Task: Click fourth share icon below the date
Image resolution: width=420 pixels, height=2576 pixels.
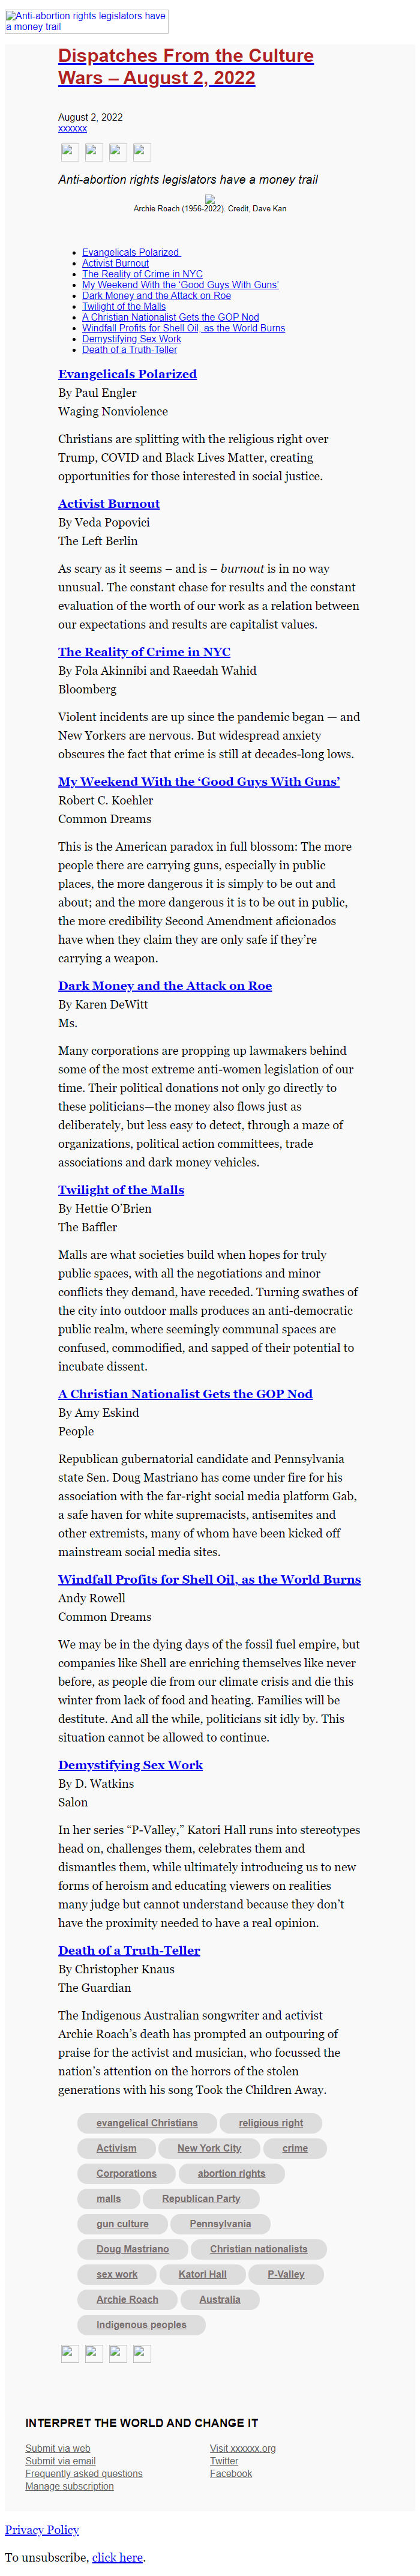Action: point(142,152)
